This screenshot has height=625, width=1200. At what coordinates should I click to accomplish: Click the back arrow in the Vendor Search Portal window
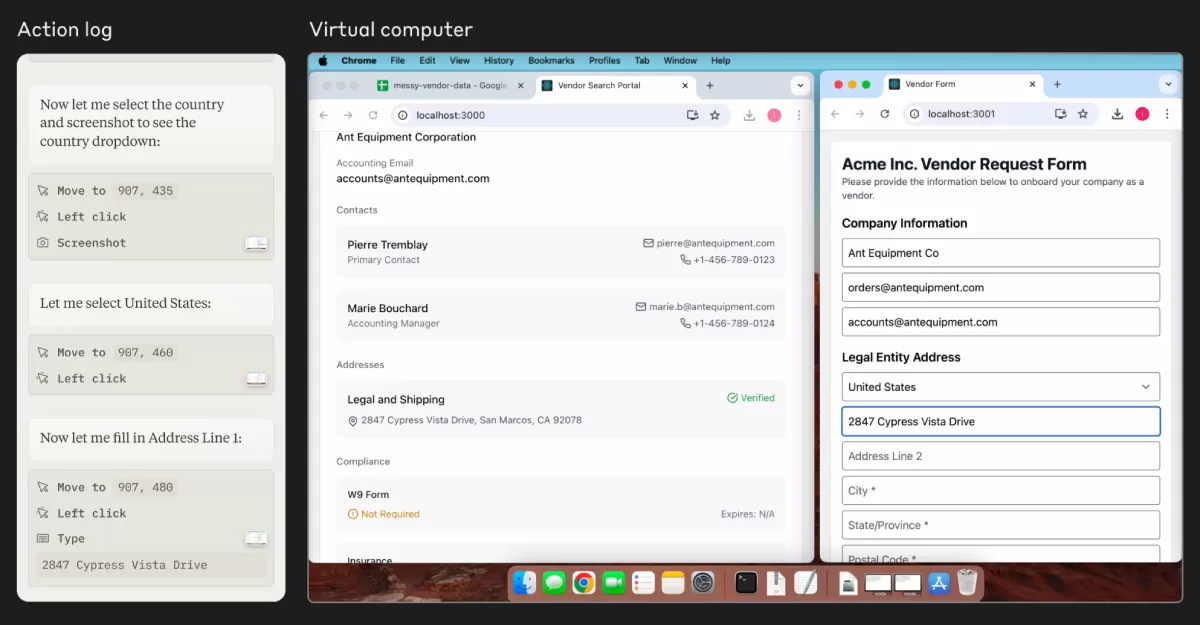coord(324,115)
